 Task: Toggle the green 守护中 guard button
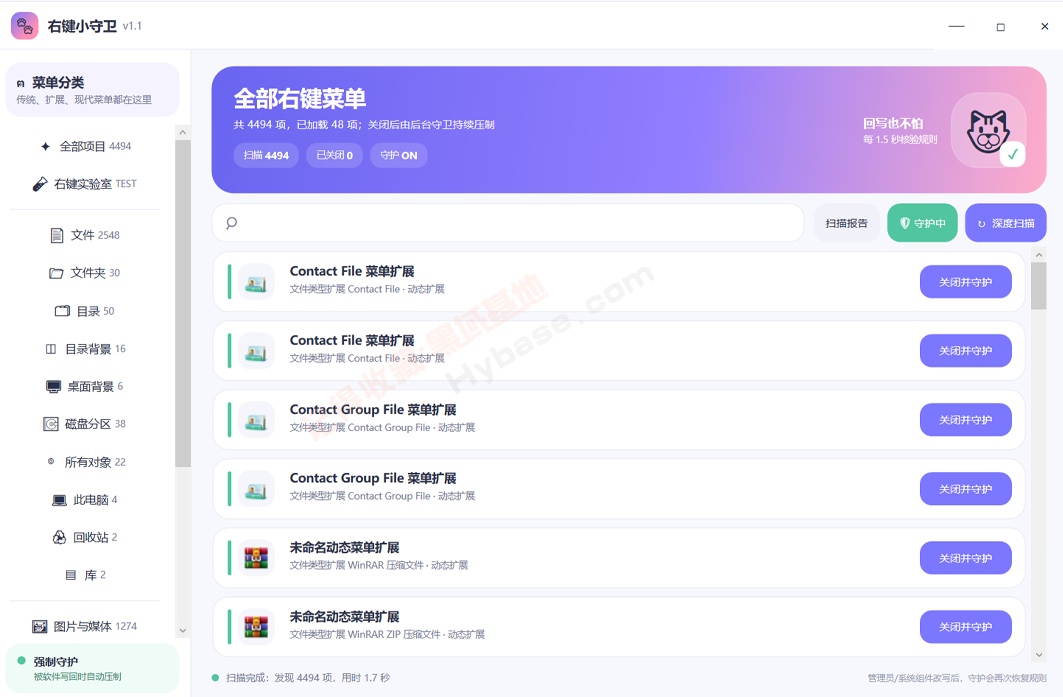pos(922,223)
